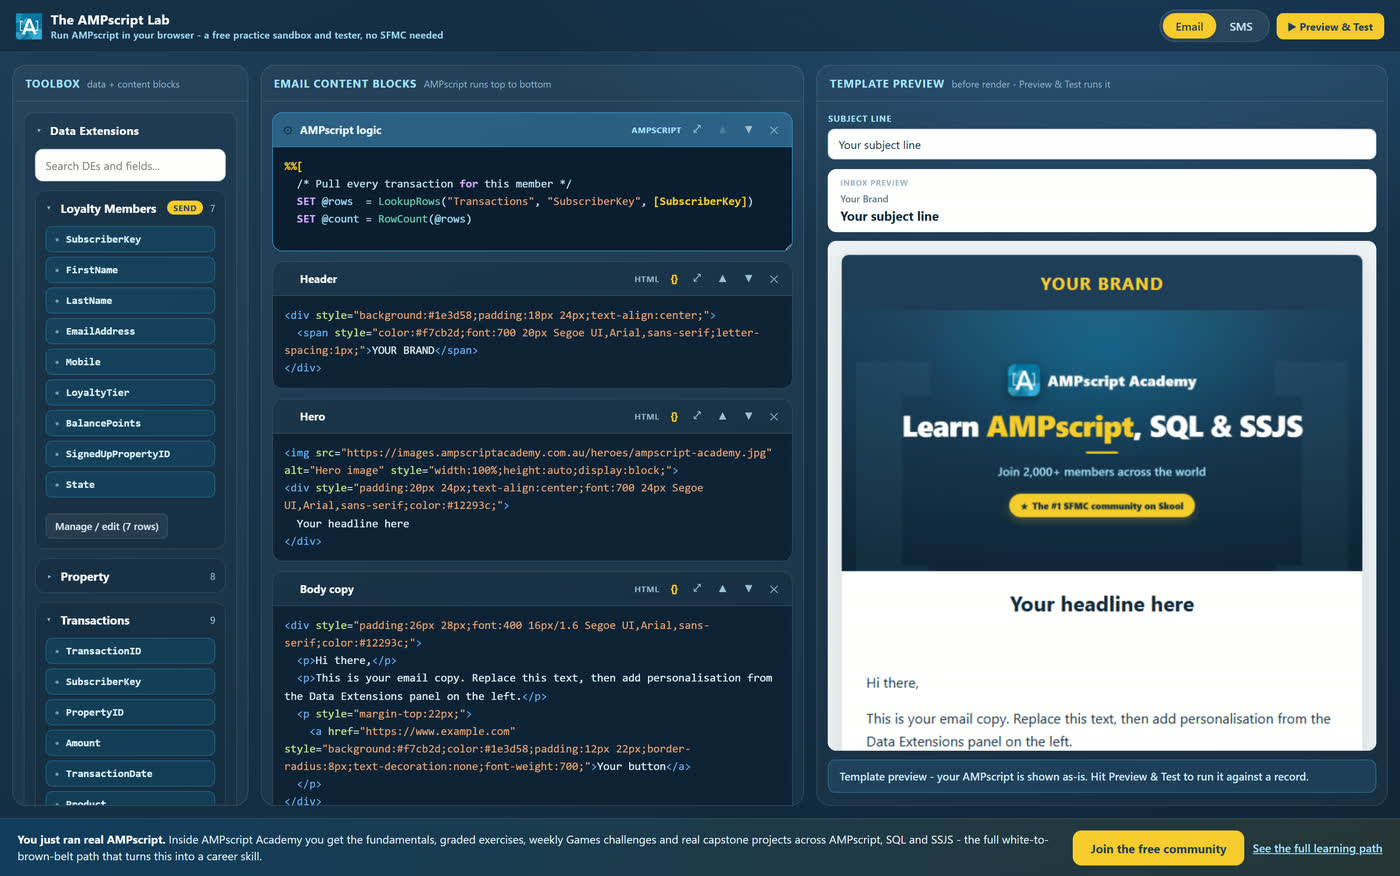This screenshot has width=1400, height=876.
Task: Select TransactionDate field chip
Action: (x=130, y=774)
